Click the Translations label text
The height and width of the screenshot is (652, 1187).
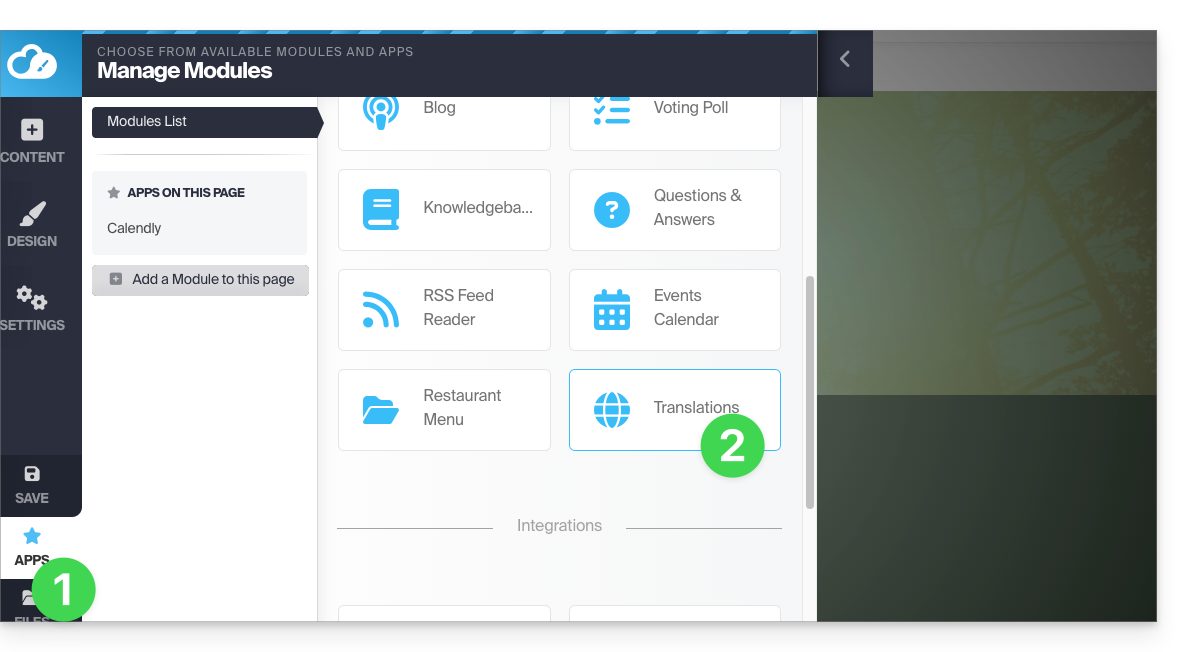696,407
